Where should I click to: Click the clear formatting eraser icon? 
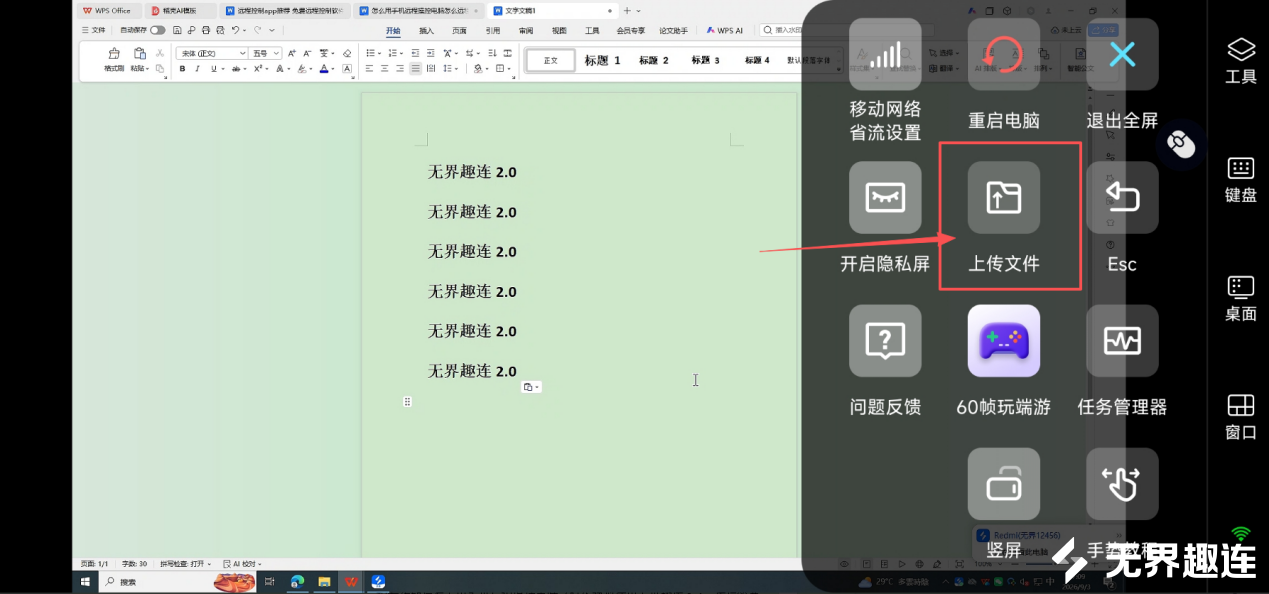click(347, 53)
